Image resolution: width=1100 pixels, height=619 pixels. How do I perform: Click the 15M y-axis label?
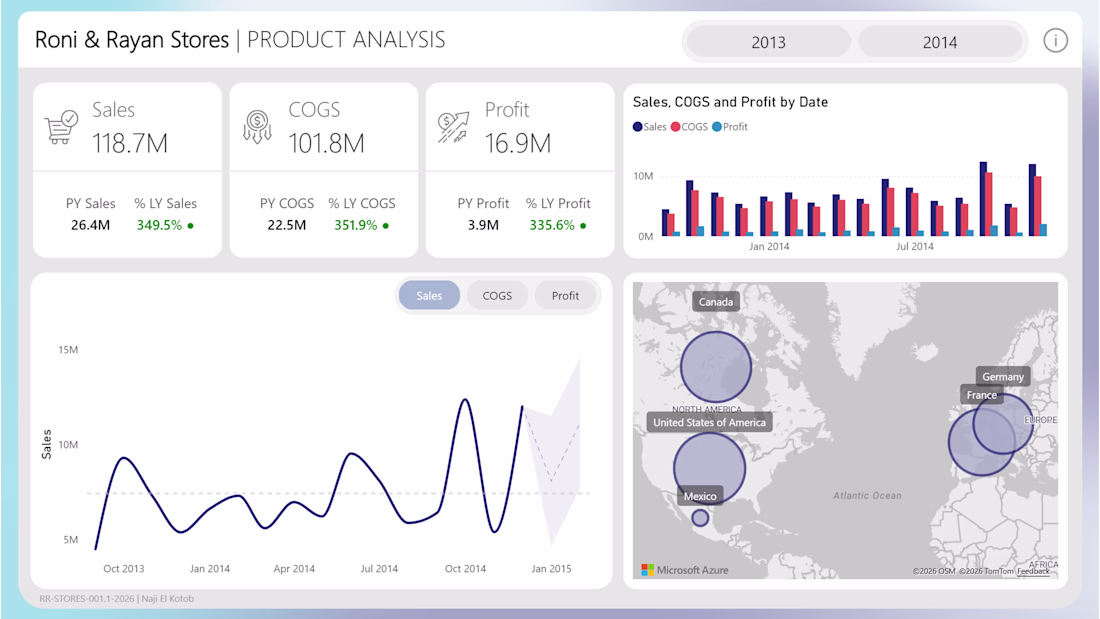point(68,350)
